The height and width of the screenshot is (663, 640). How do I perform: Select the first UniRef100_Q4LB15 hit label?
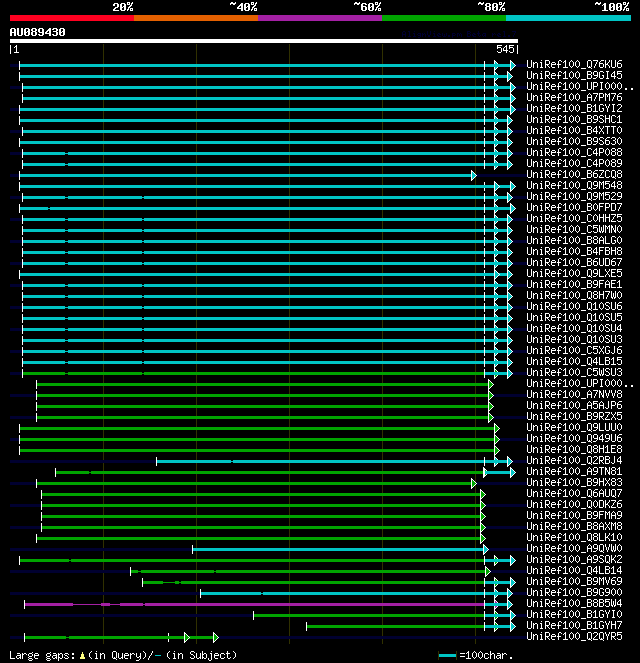coord(574,361)
